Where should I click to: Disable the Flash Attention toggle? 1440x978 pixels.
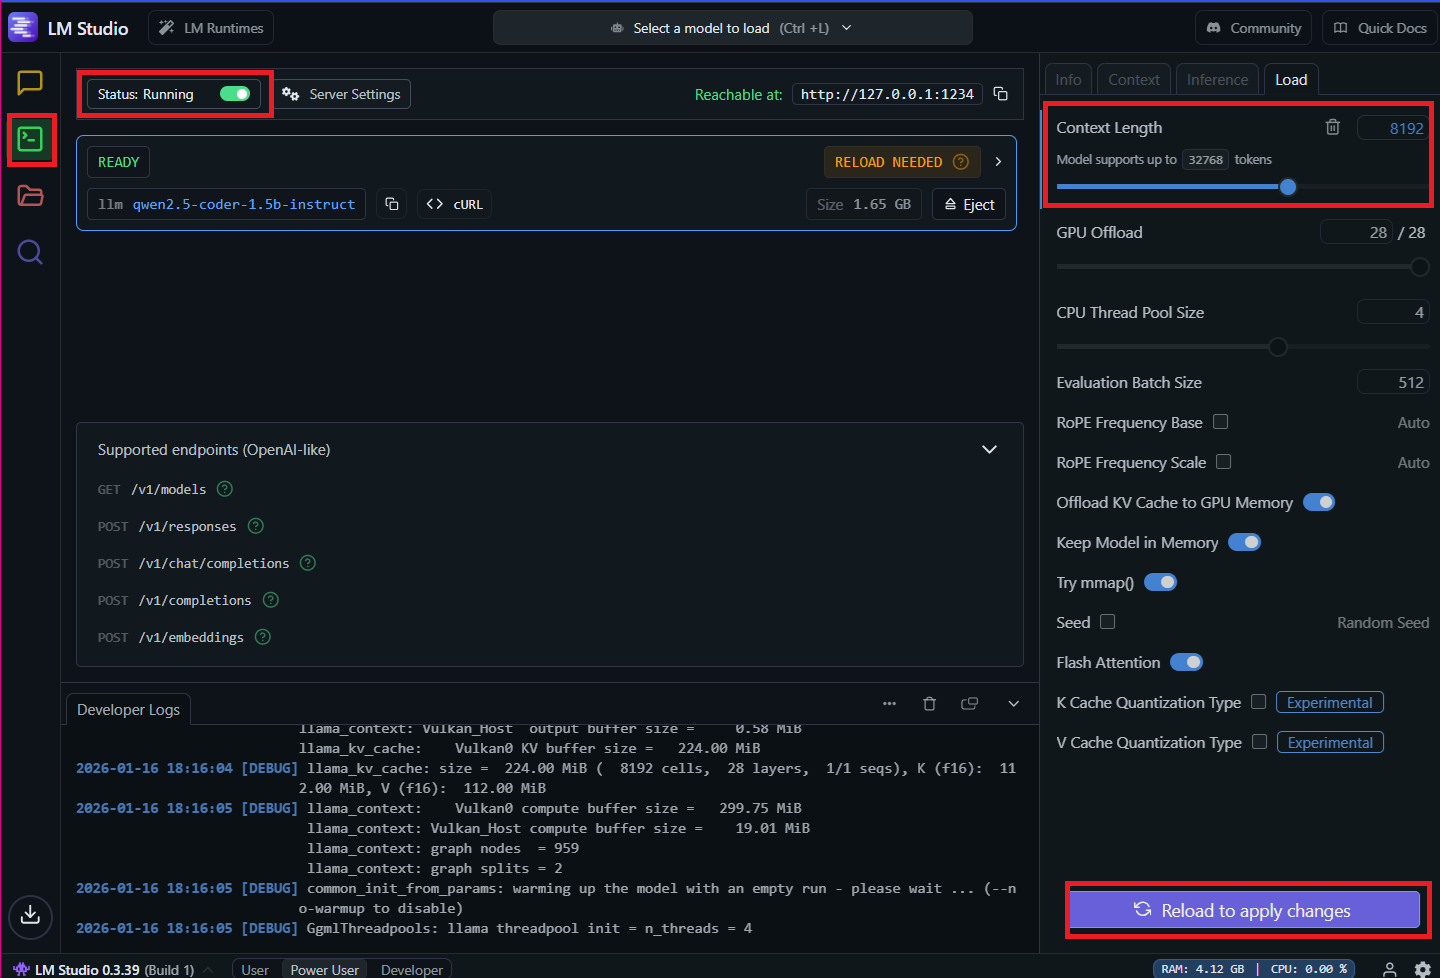tap(1186, 661)
